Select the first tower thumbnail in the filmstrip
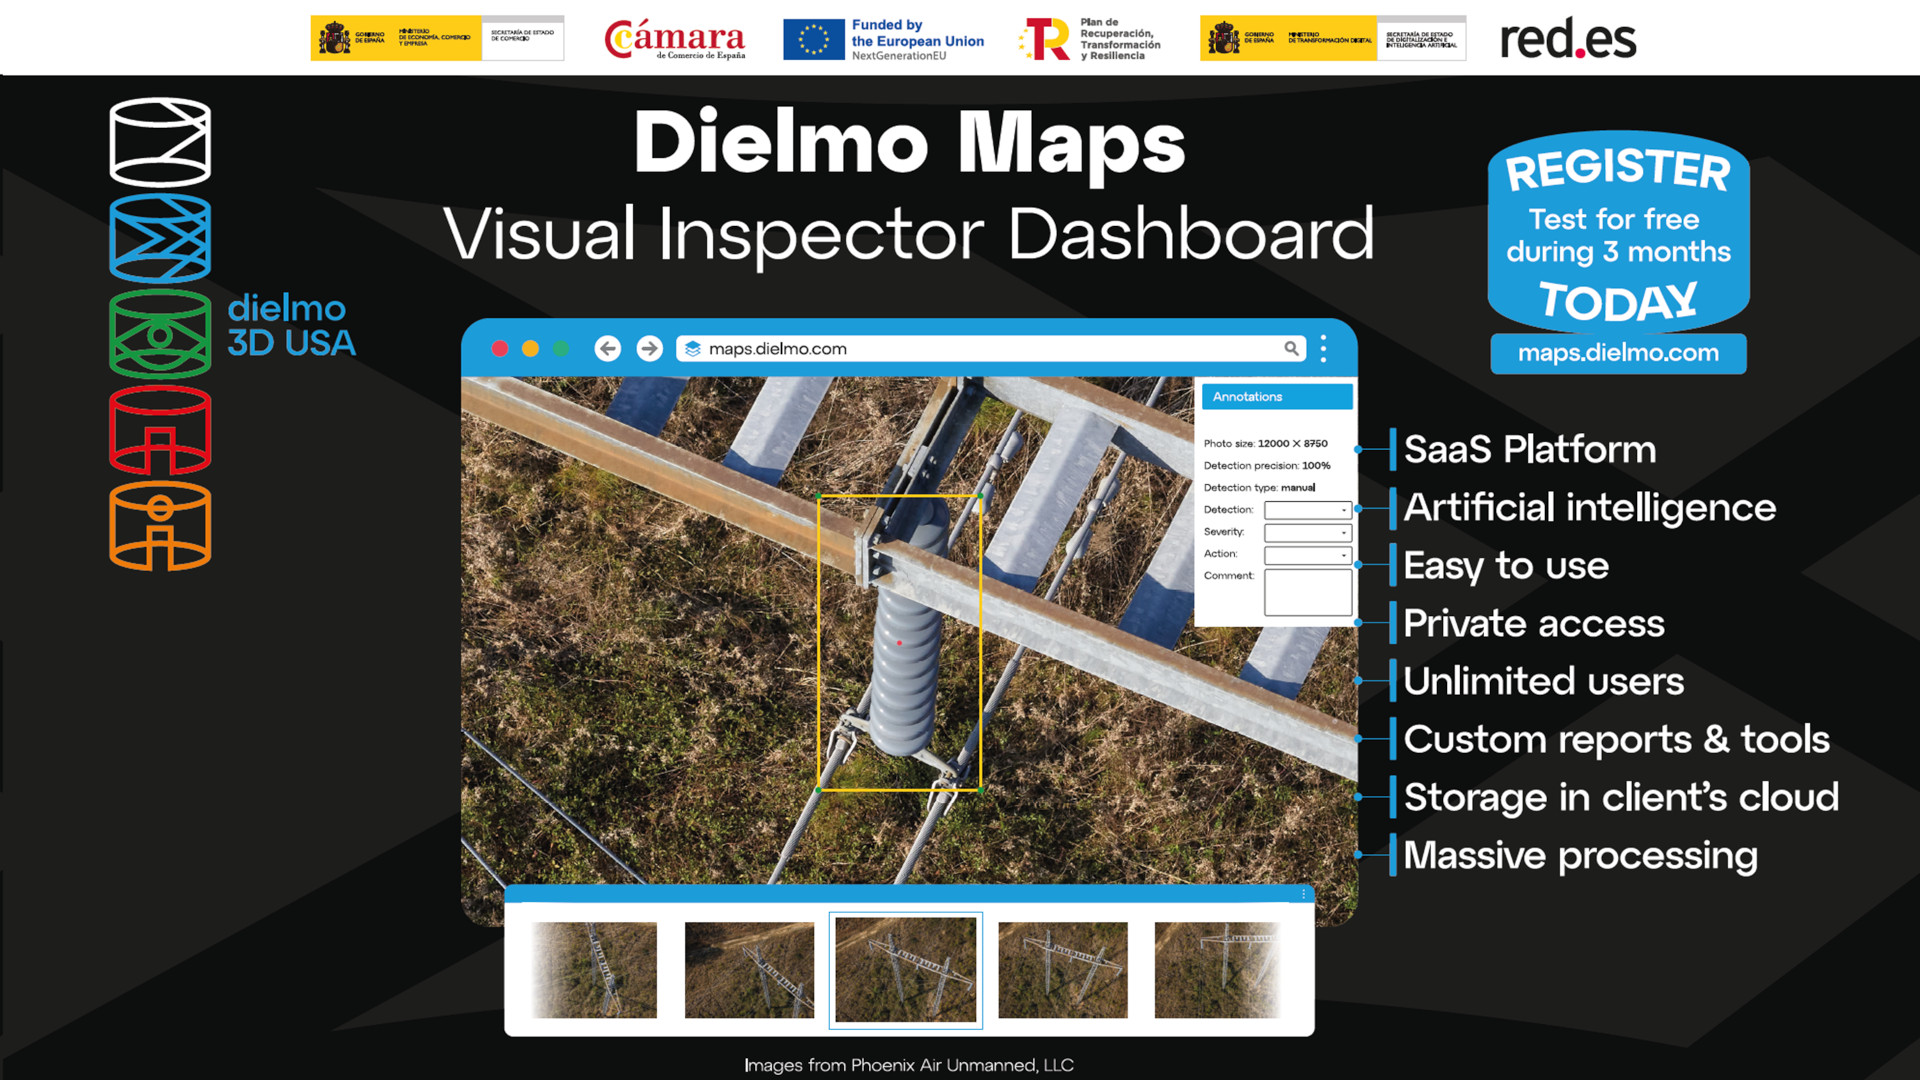The width and height of the screenshot is (1920, 1080). (592, 969)
